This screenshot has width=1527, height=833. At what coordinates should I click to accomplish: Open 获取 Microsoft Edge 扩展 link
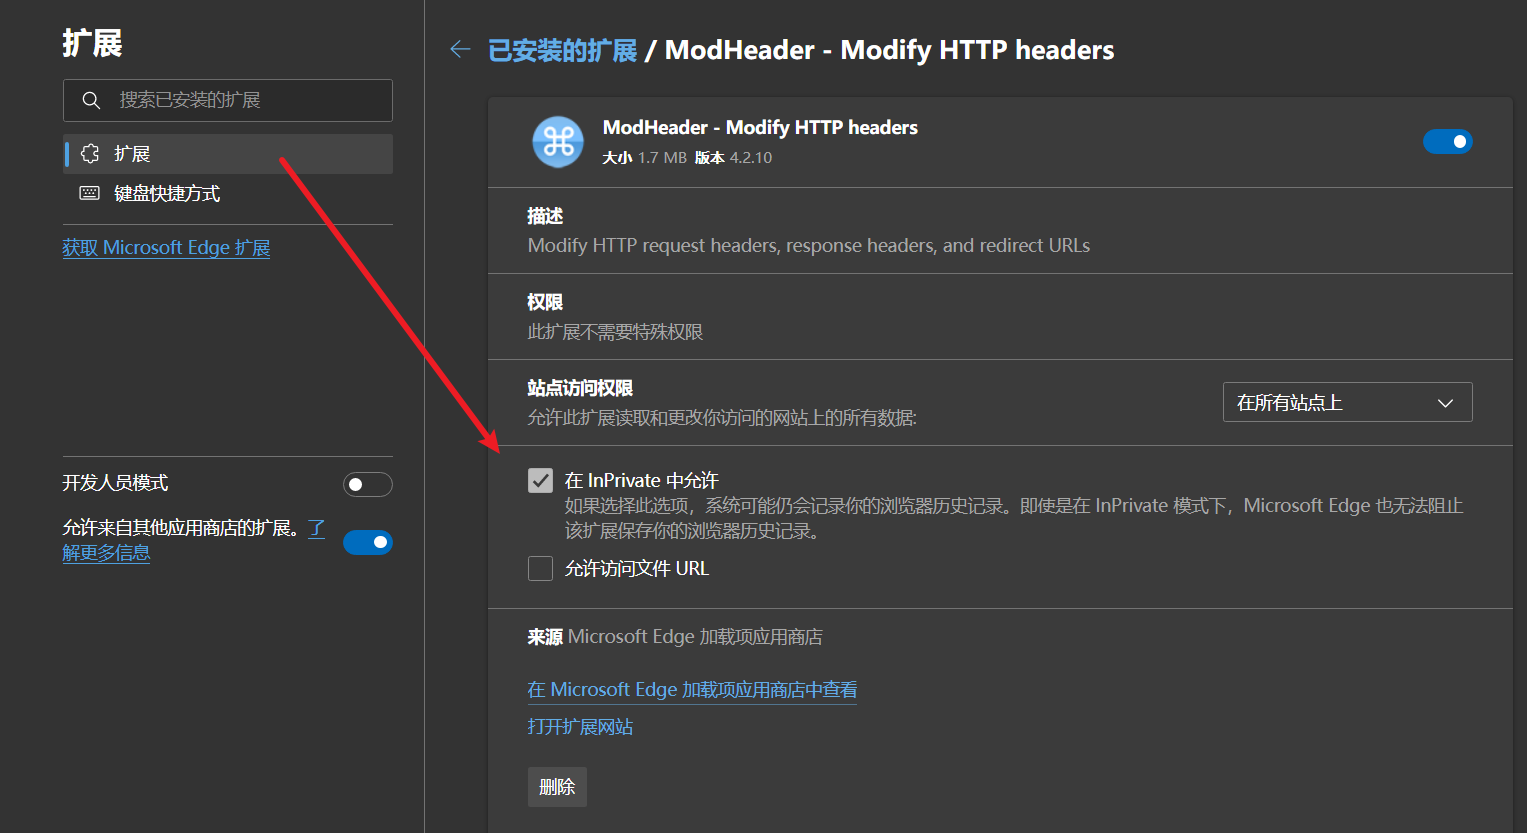[166, 248]
